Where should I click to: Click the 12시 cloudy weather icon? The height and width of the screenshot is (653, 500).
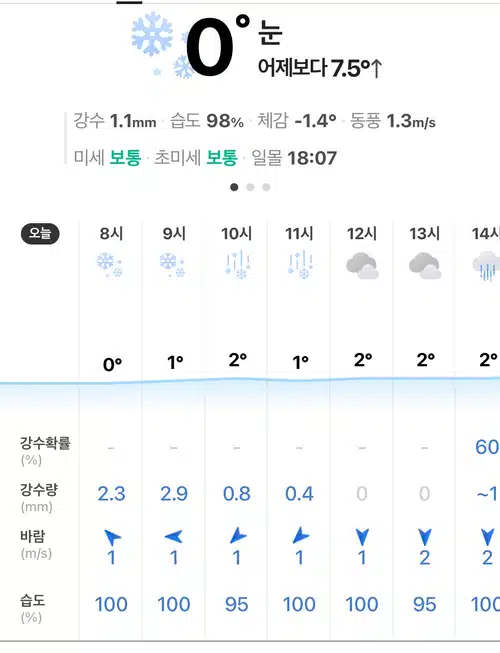[x=362, y=265]
